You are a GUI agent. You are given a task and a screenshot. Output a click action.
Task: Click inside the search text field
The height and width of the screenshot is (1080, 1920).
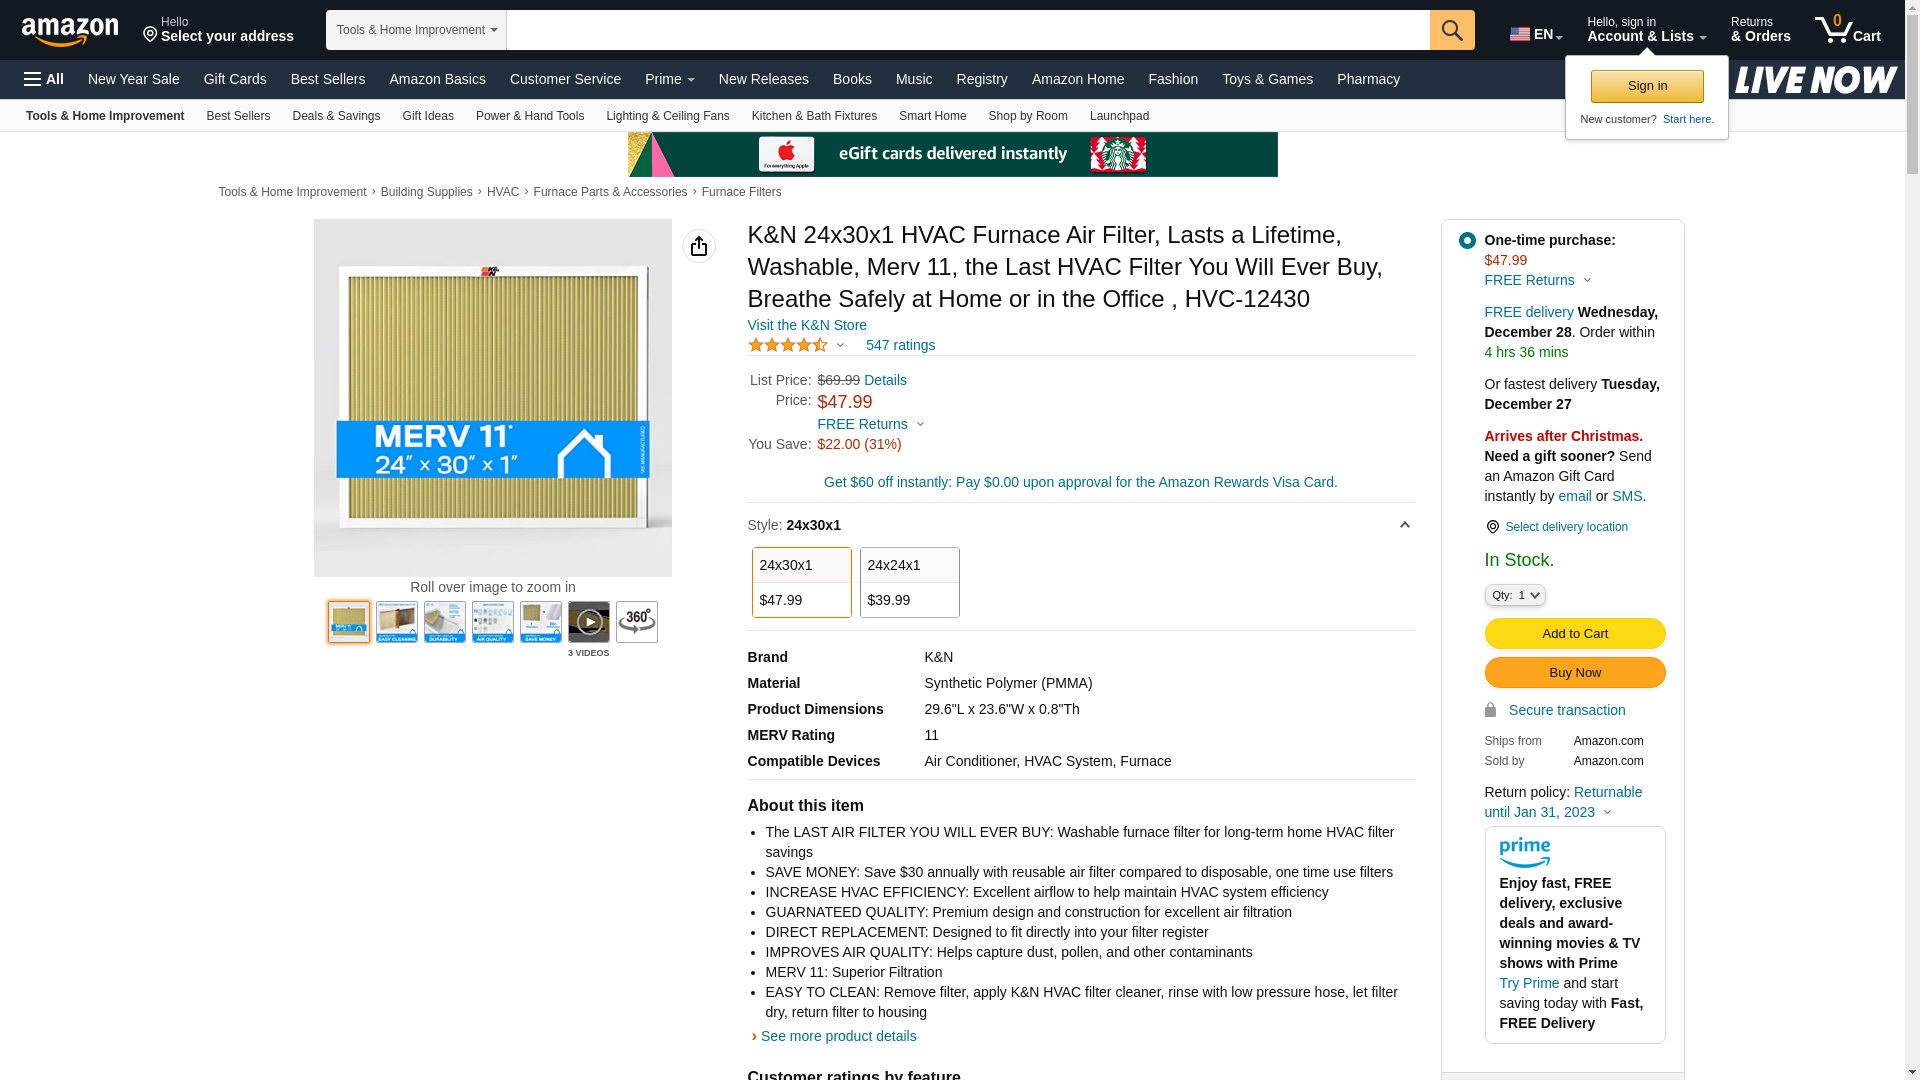point(967,30)
